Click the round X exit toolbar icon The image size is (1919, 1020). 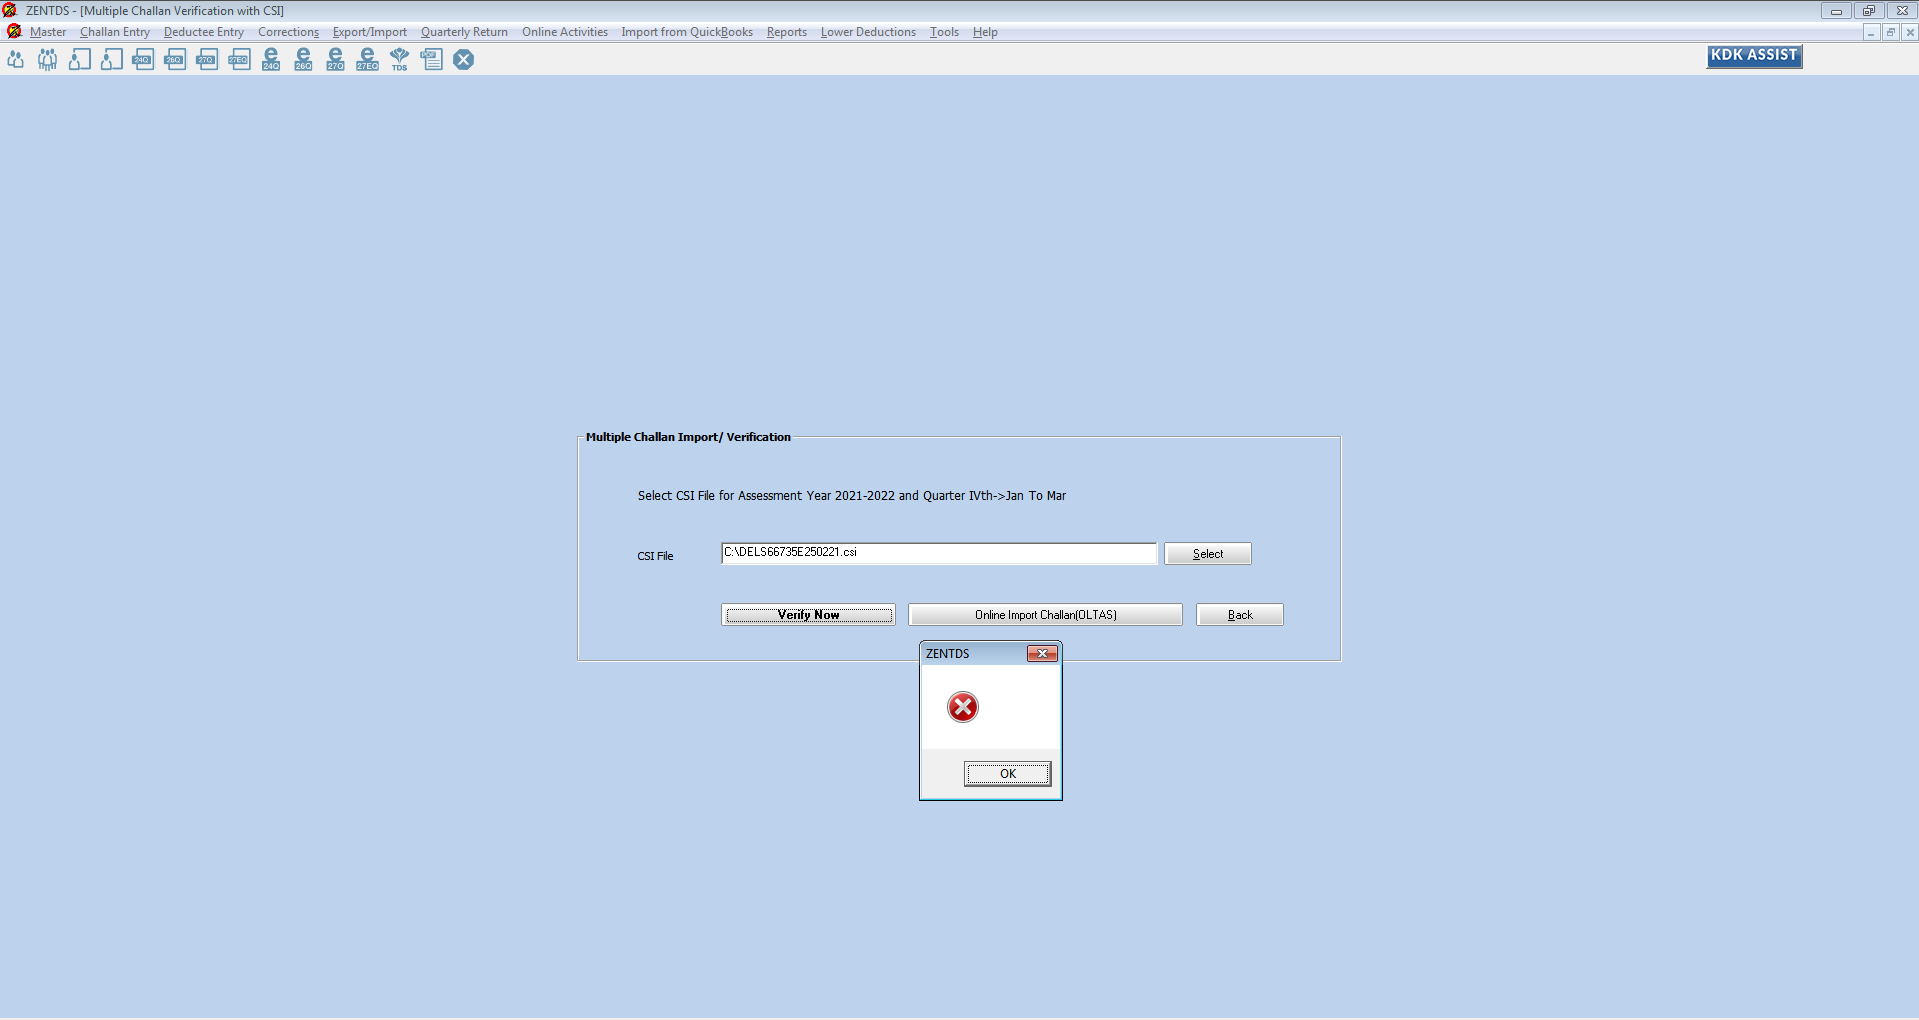pos(463,60)
